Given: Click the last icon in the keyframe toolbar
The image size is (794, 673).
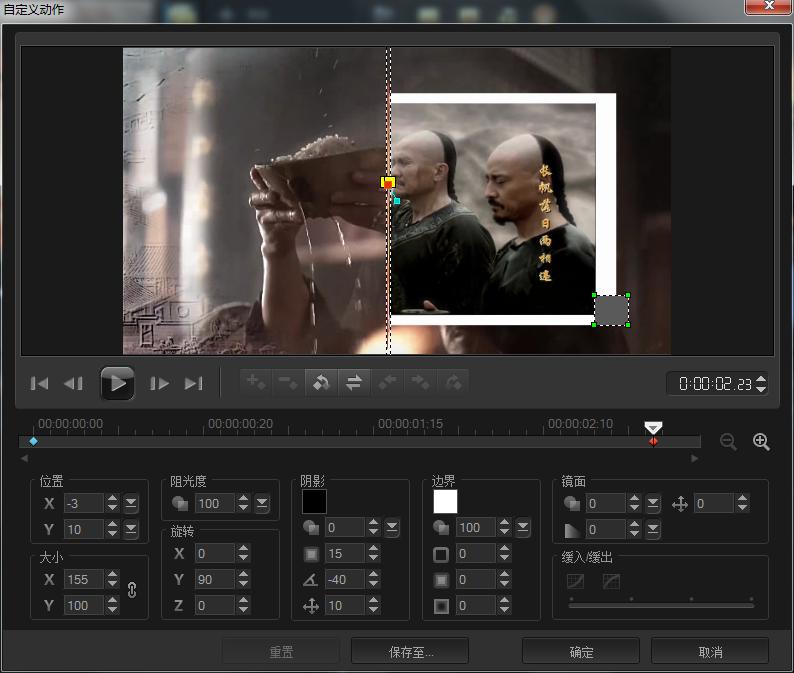Looking at the screenshot, I should point(453,382).
